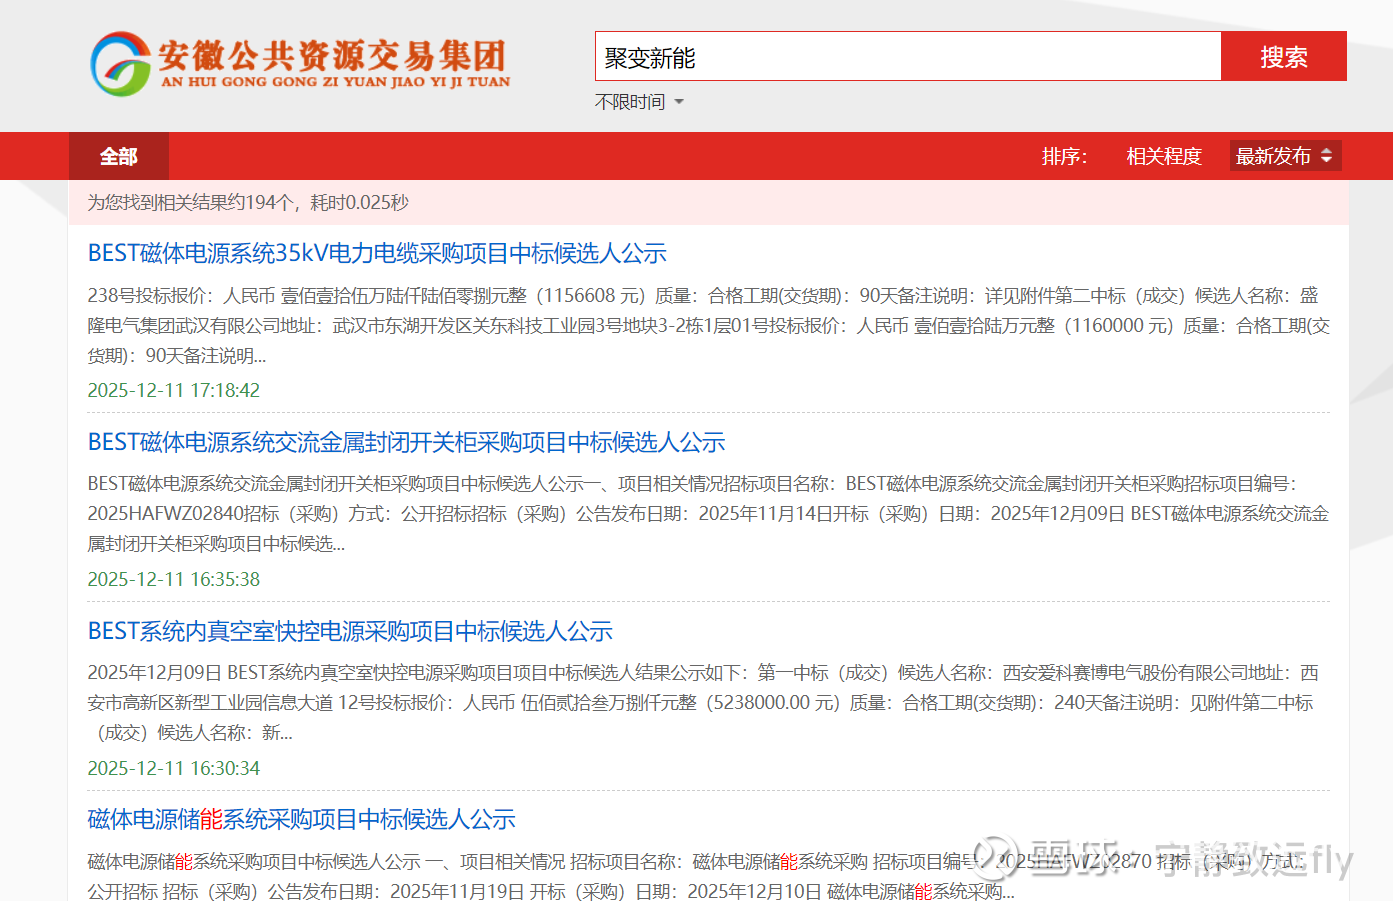Open BEST磁体电源系统交流金属封闭开关柜采购项目 result
1393x901 pixels.
(x=406, y=442)
